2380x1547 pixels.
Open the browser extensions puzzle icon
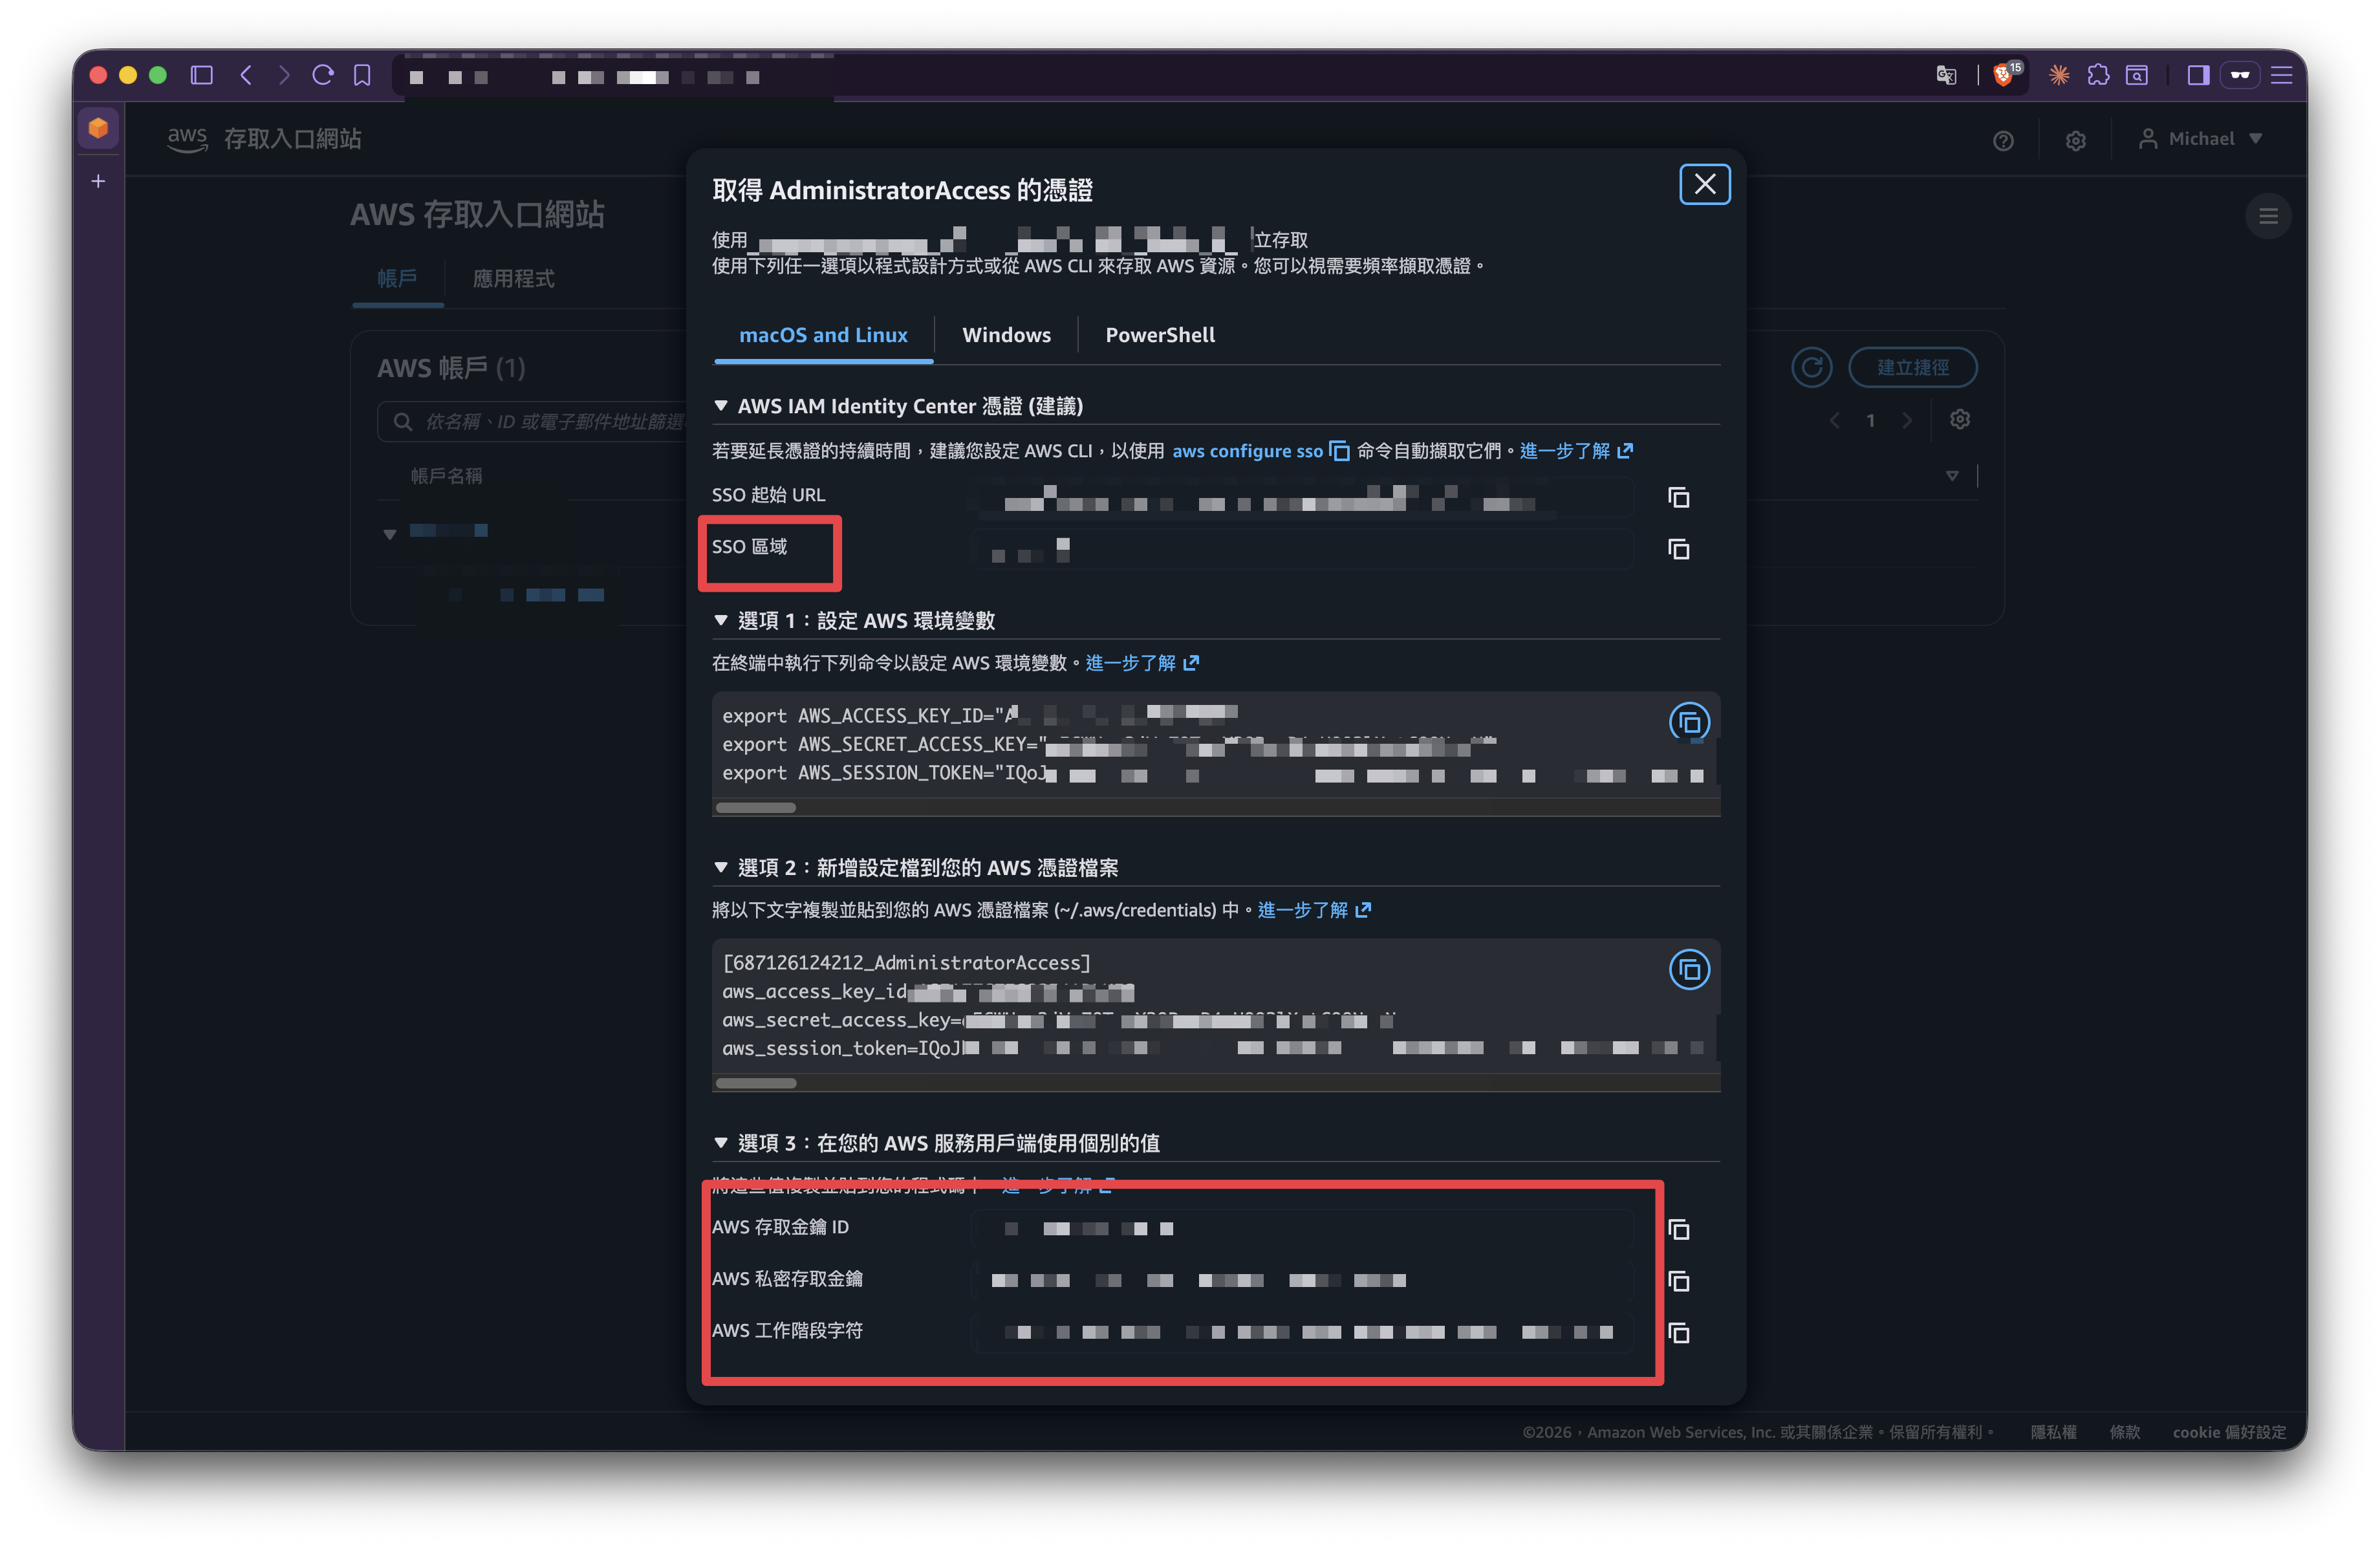pos(2098,75)
